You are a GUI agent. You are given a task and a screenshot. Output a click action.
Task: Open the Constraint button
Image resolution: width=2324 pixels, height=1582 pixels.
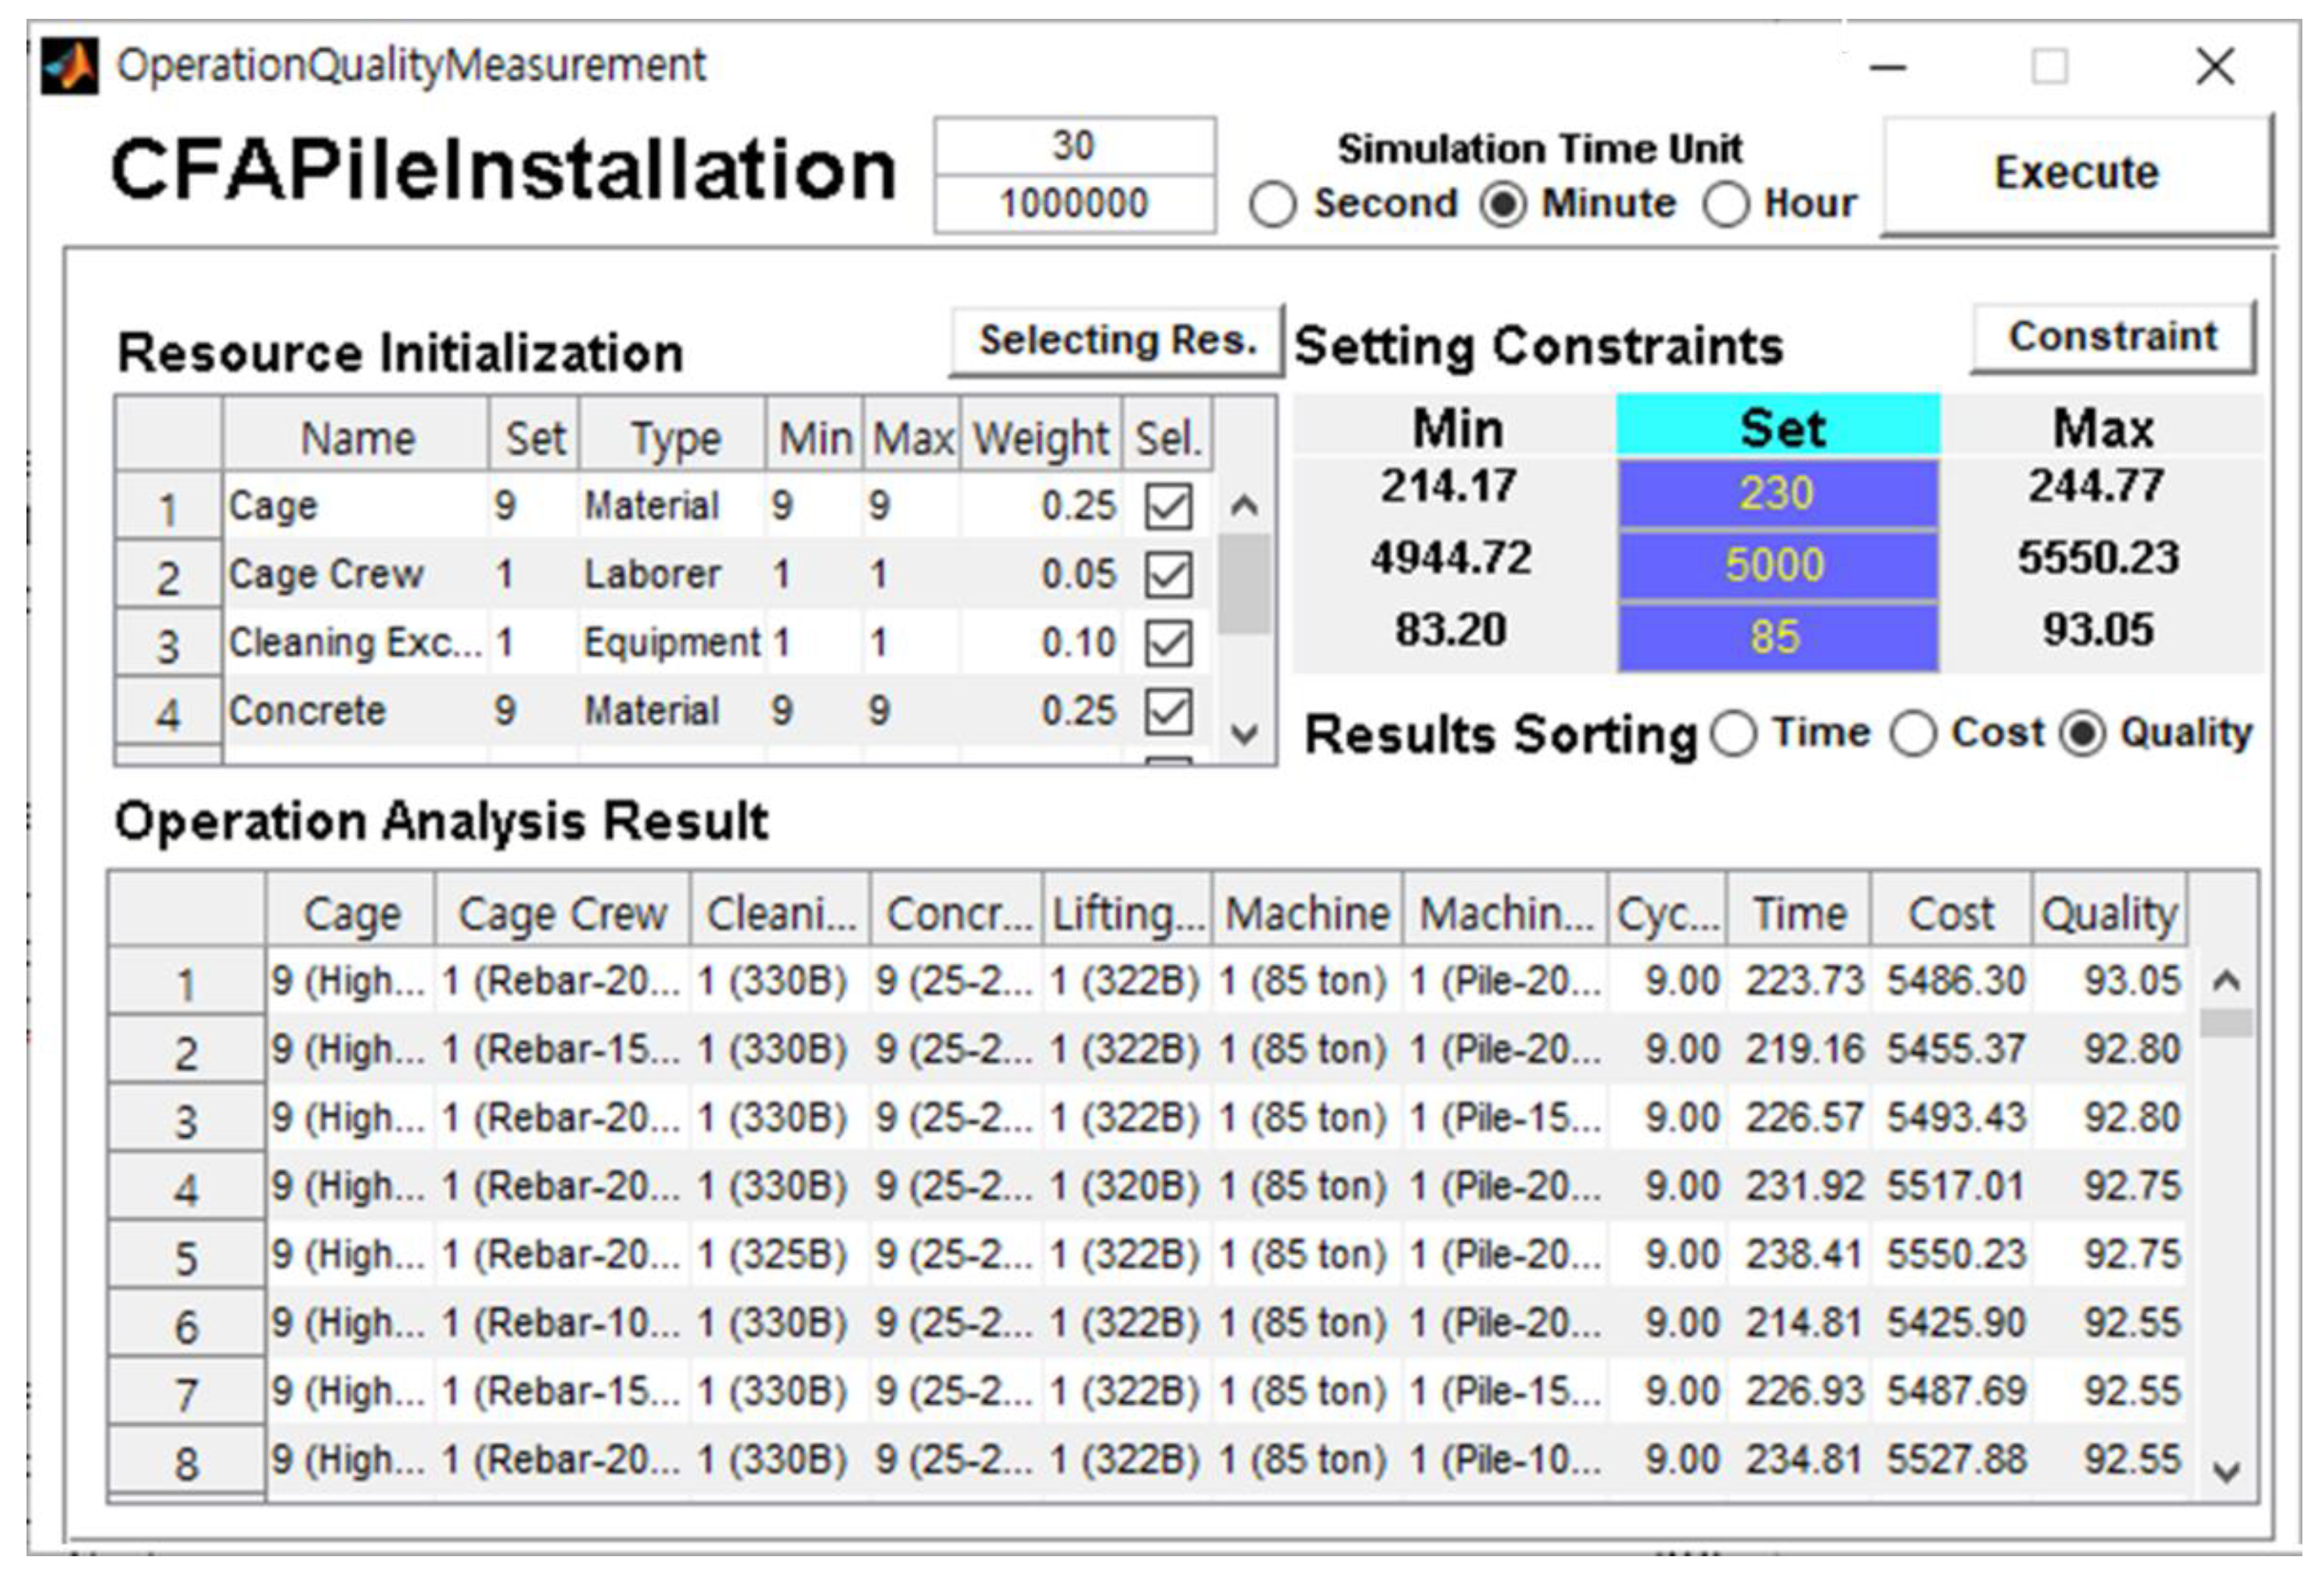pyautogui.click(x=2113, y=338)
